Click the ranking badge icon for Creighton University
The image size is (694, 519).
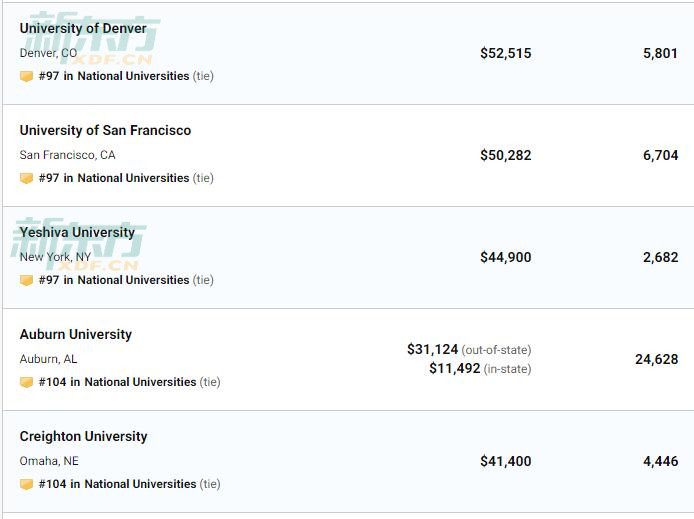(x=27, y=484)
